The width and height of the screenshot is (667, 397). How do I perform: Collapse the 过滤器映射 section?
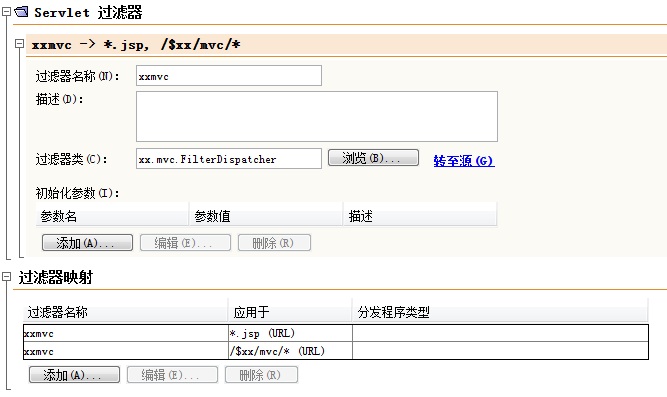pos(6,277)
